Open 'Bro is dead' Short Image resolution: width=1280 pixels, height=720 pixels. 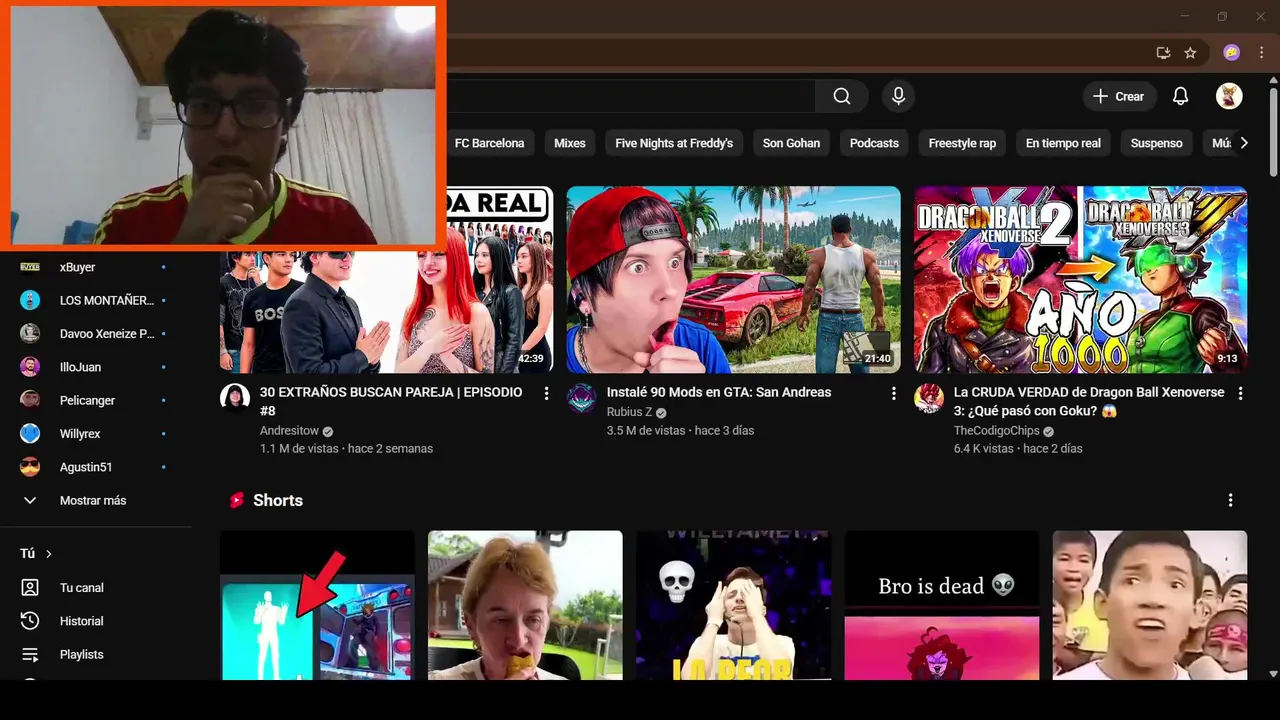coord(942,605)
